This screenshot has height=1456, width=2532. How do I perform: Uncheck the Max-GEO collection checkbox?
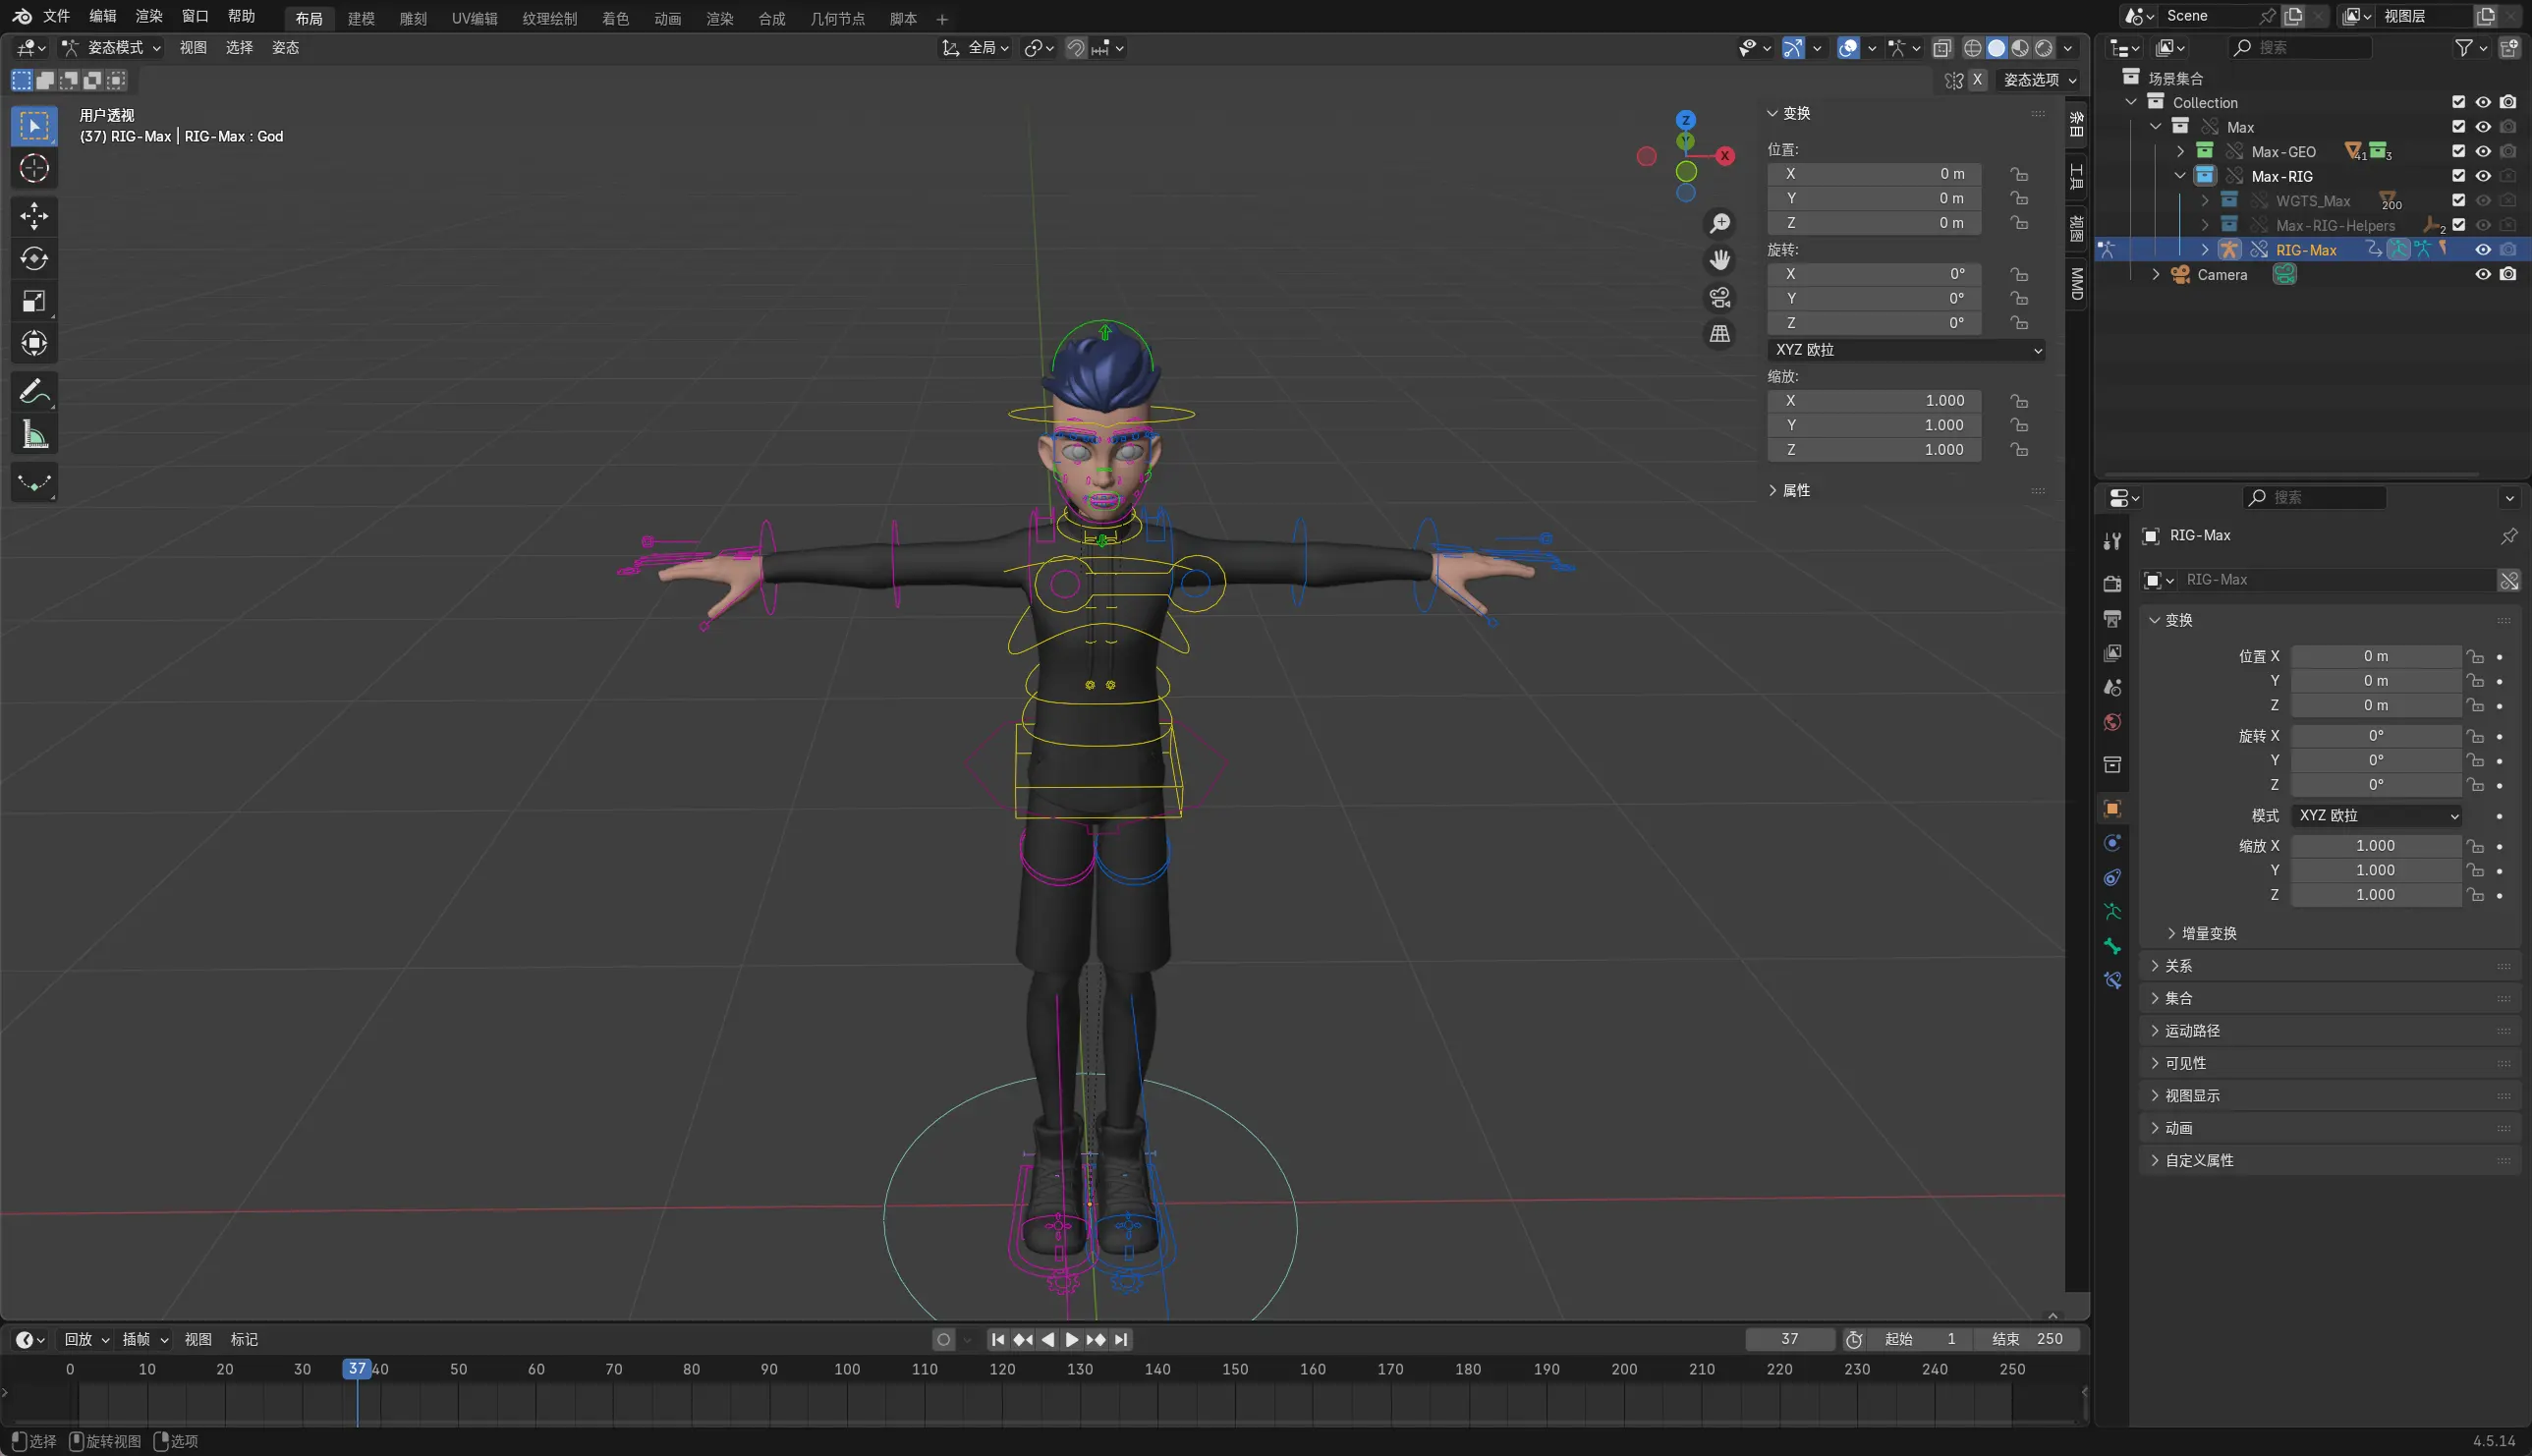pyautogui.click(x=2458, y=151)
